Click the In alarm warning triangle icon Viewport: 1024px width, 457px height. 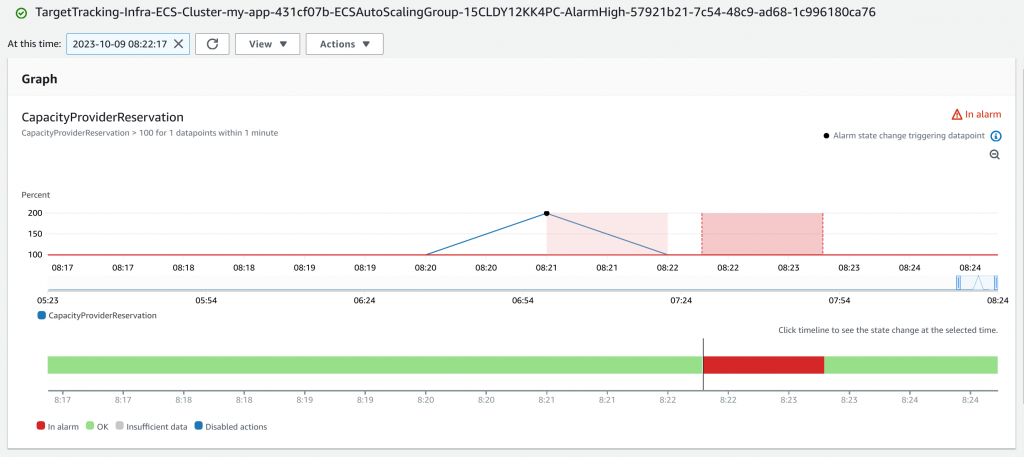coord(957,114)
